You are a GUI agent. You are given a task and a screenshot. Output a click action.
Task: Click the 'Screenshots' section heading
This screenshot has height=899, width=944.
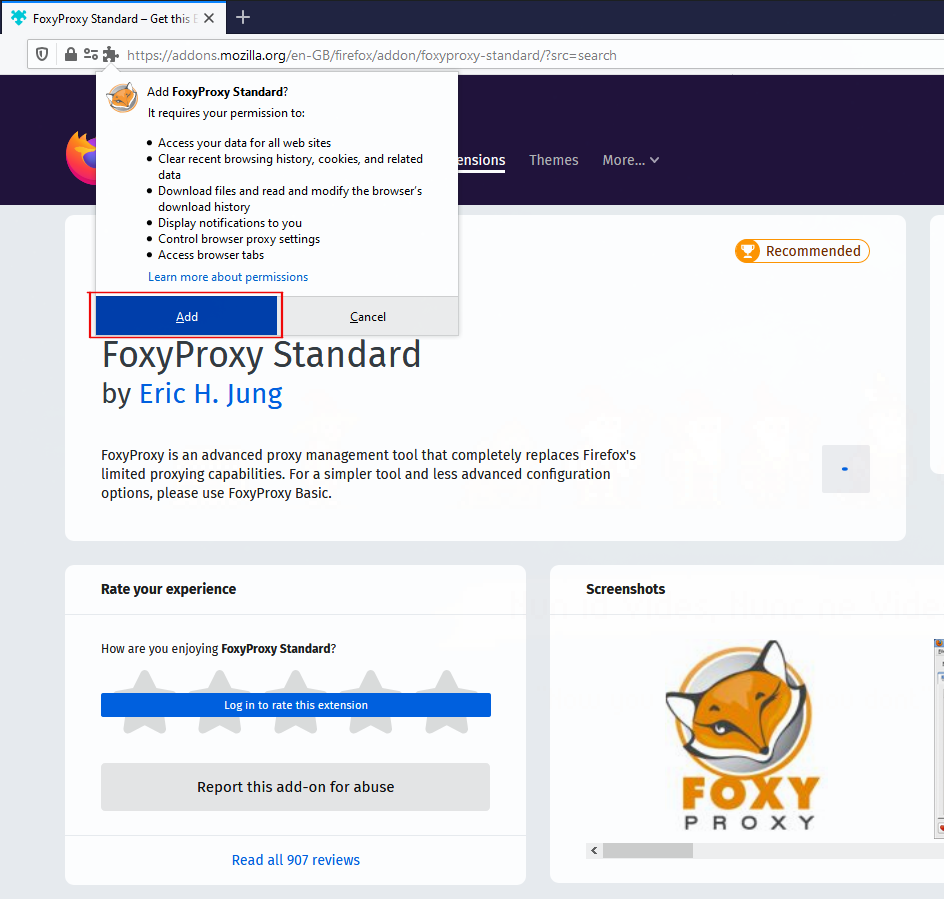click(x=626, y=589)
